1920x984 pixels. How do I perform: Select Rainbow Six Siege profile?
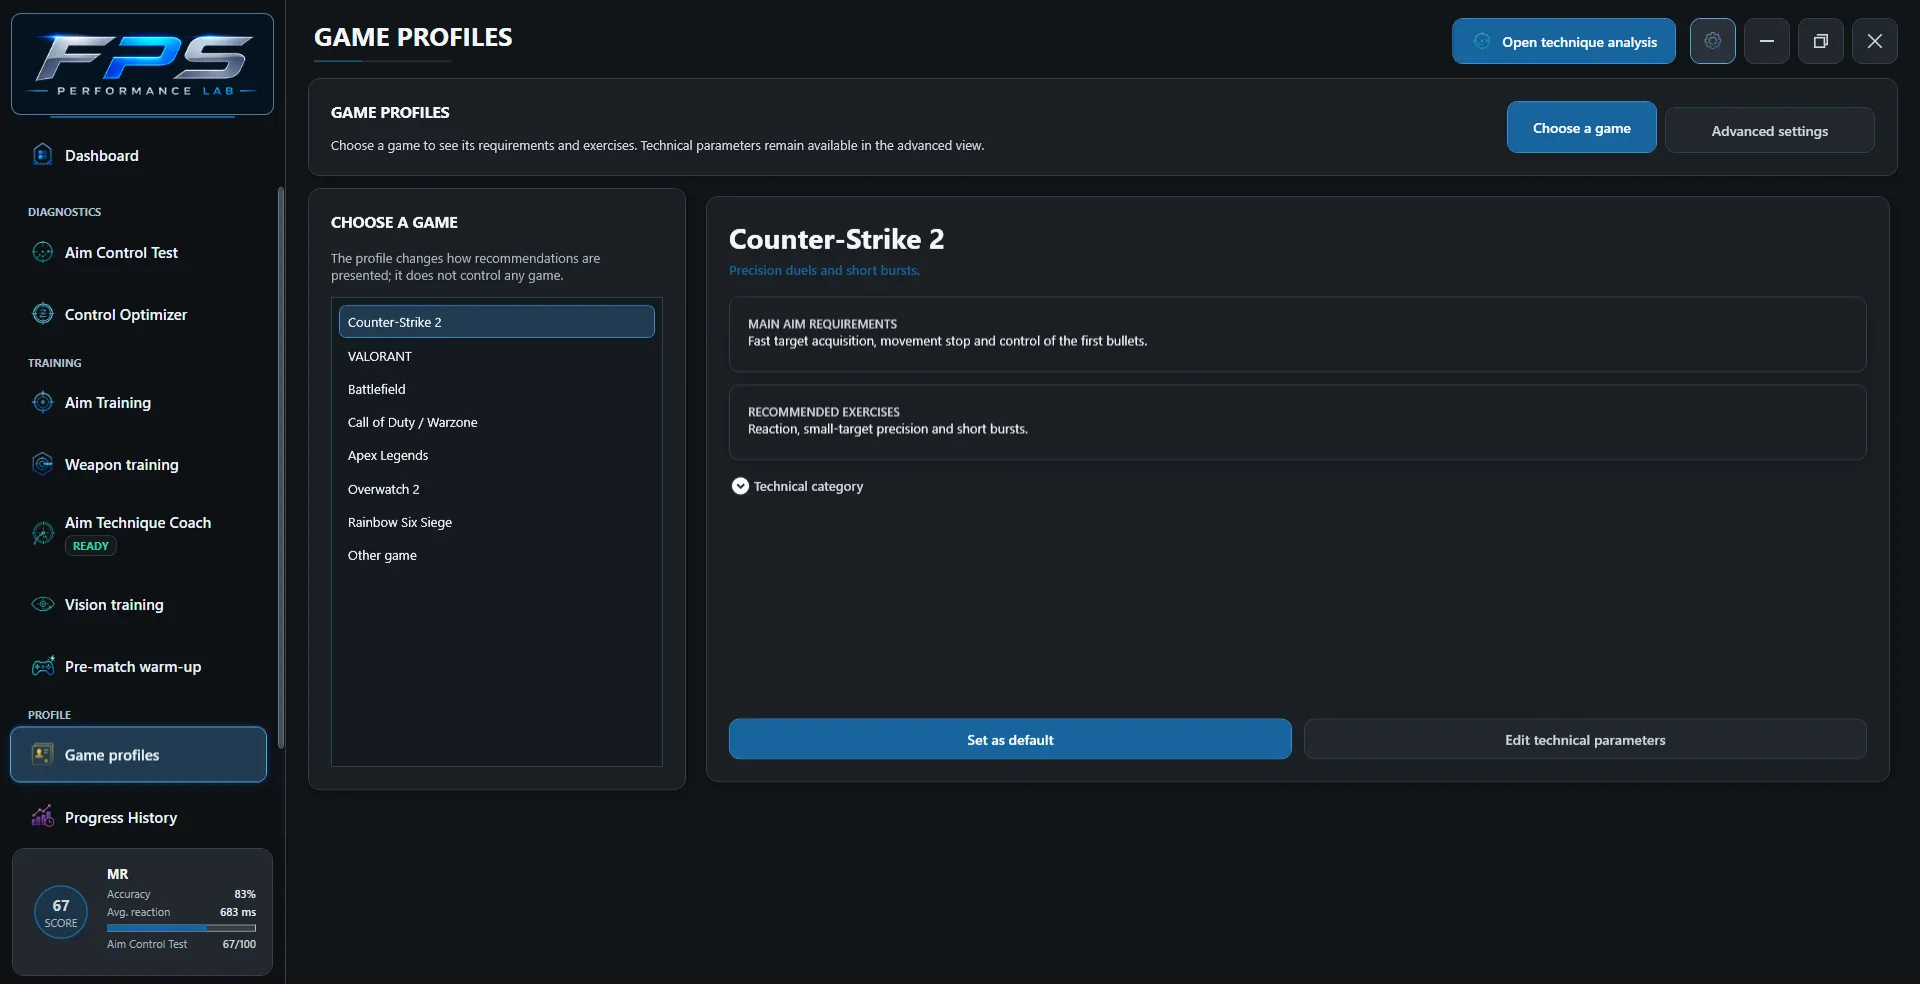point(496,521)
